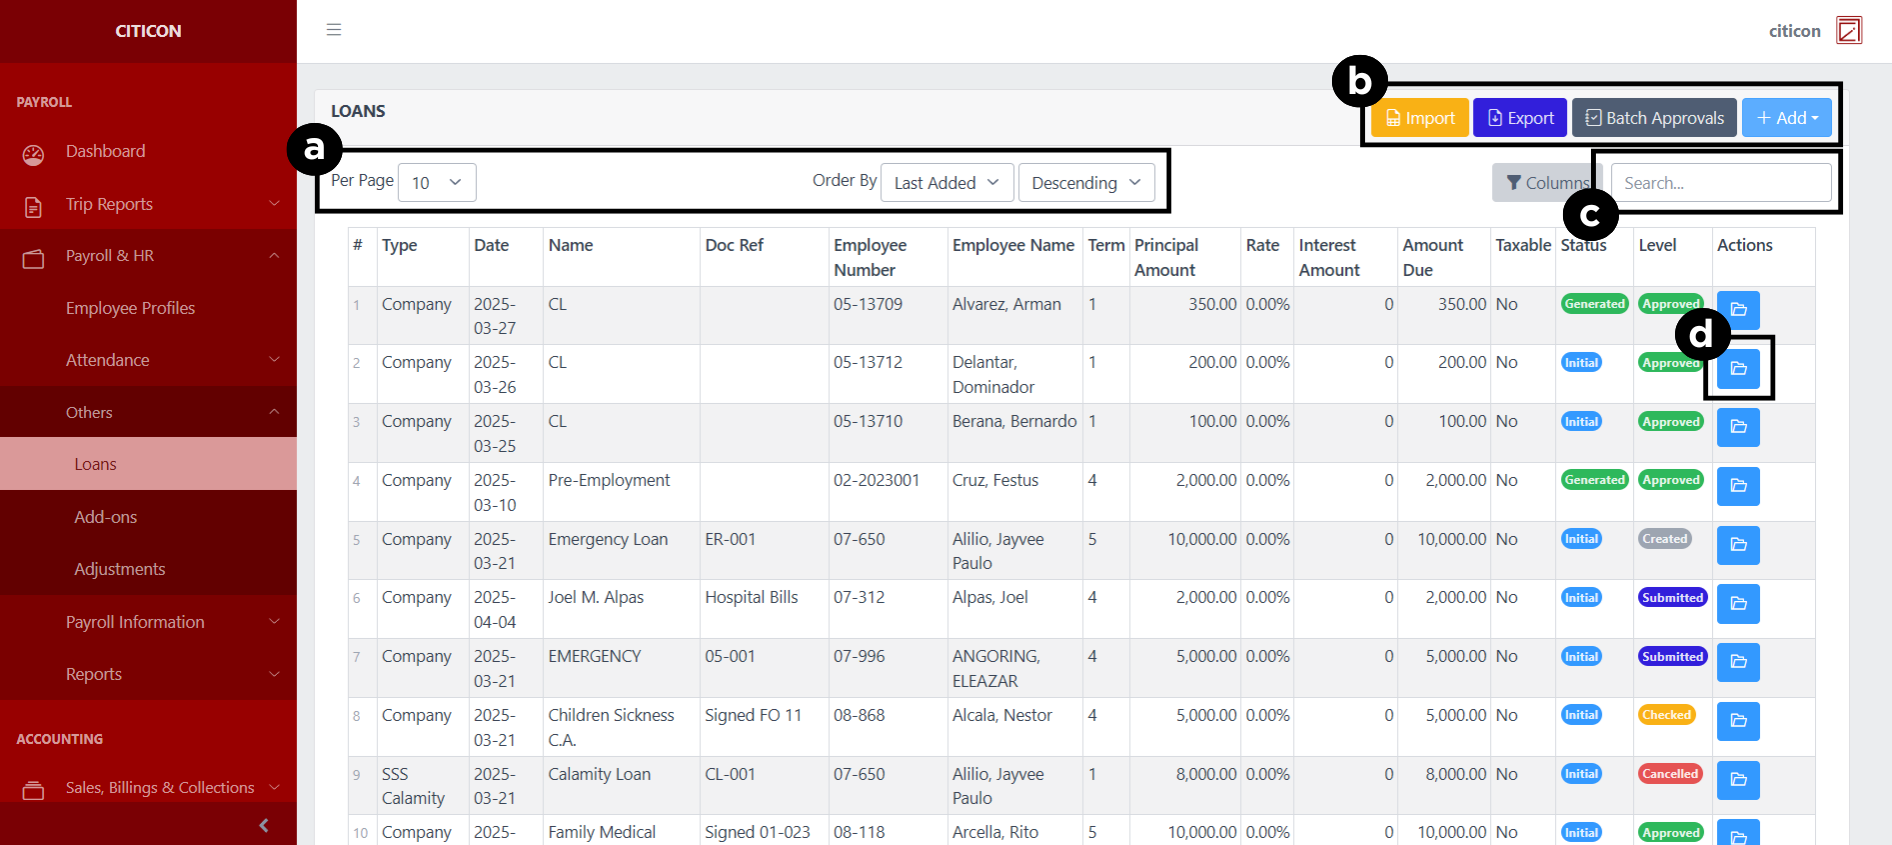Click the Cancelled level badge

[x=1670, y=774]
